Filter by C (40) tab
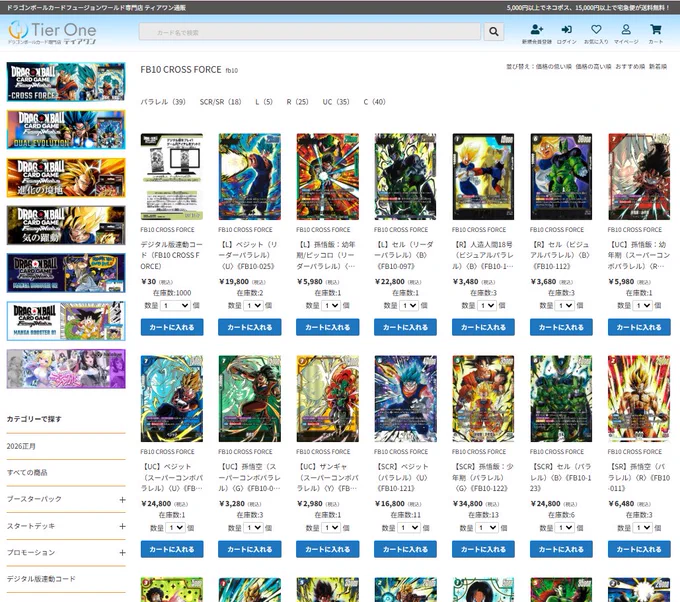This screenshot has width=680, height=602. 374,102
